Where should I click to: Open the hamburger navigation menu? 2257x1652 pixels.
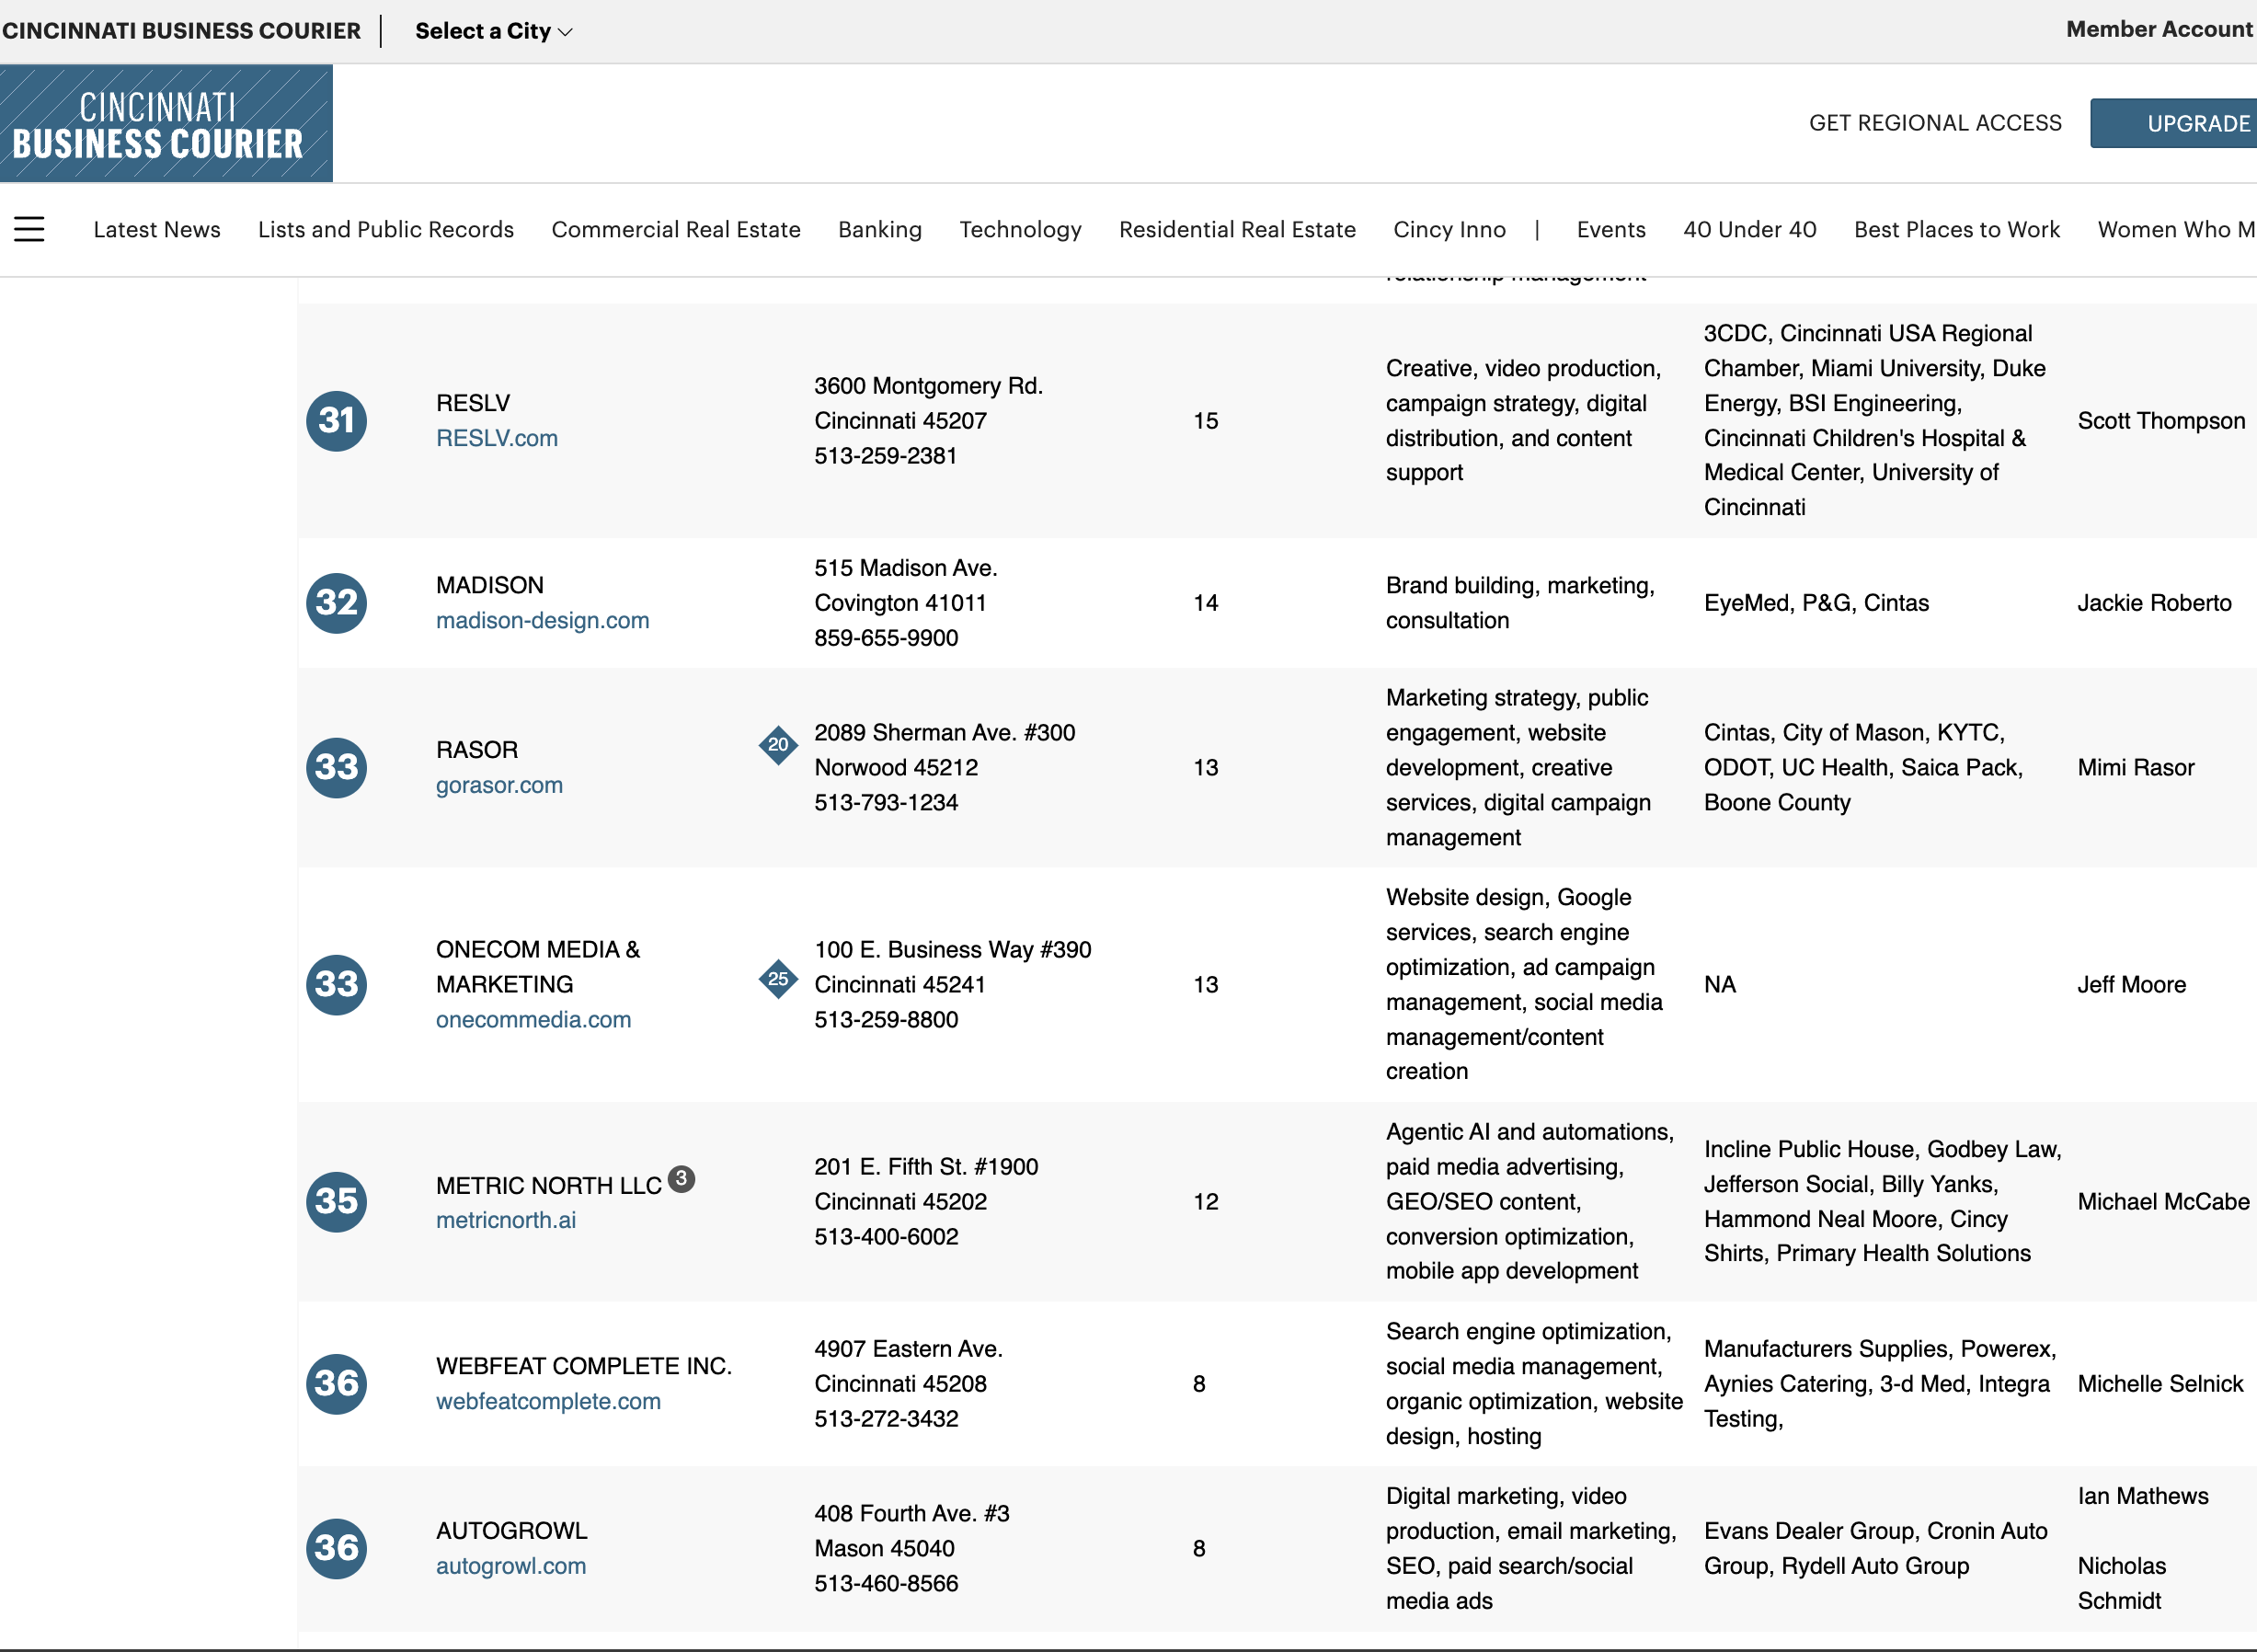pos(29,229)
